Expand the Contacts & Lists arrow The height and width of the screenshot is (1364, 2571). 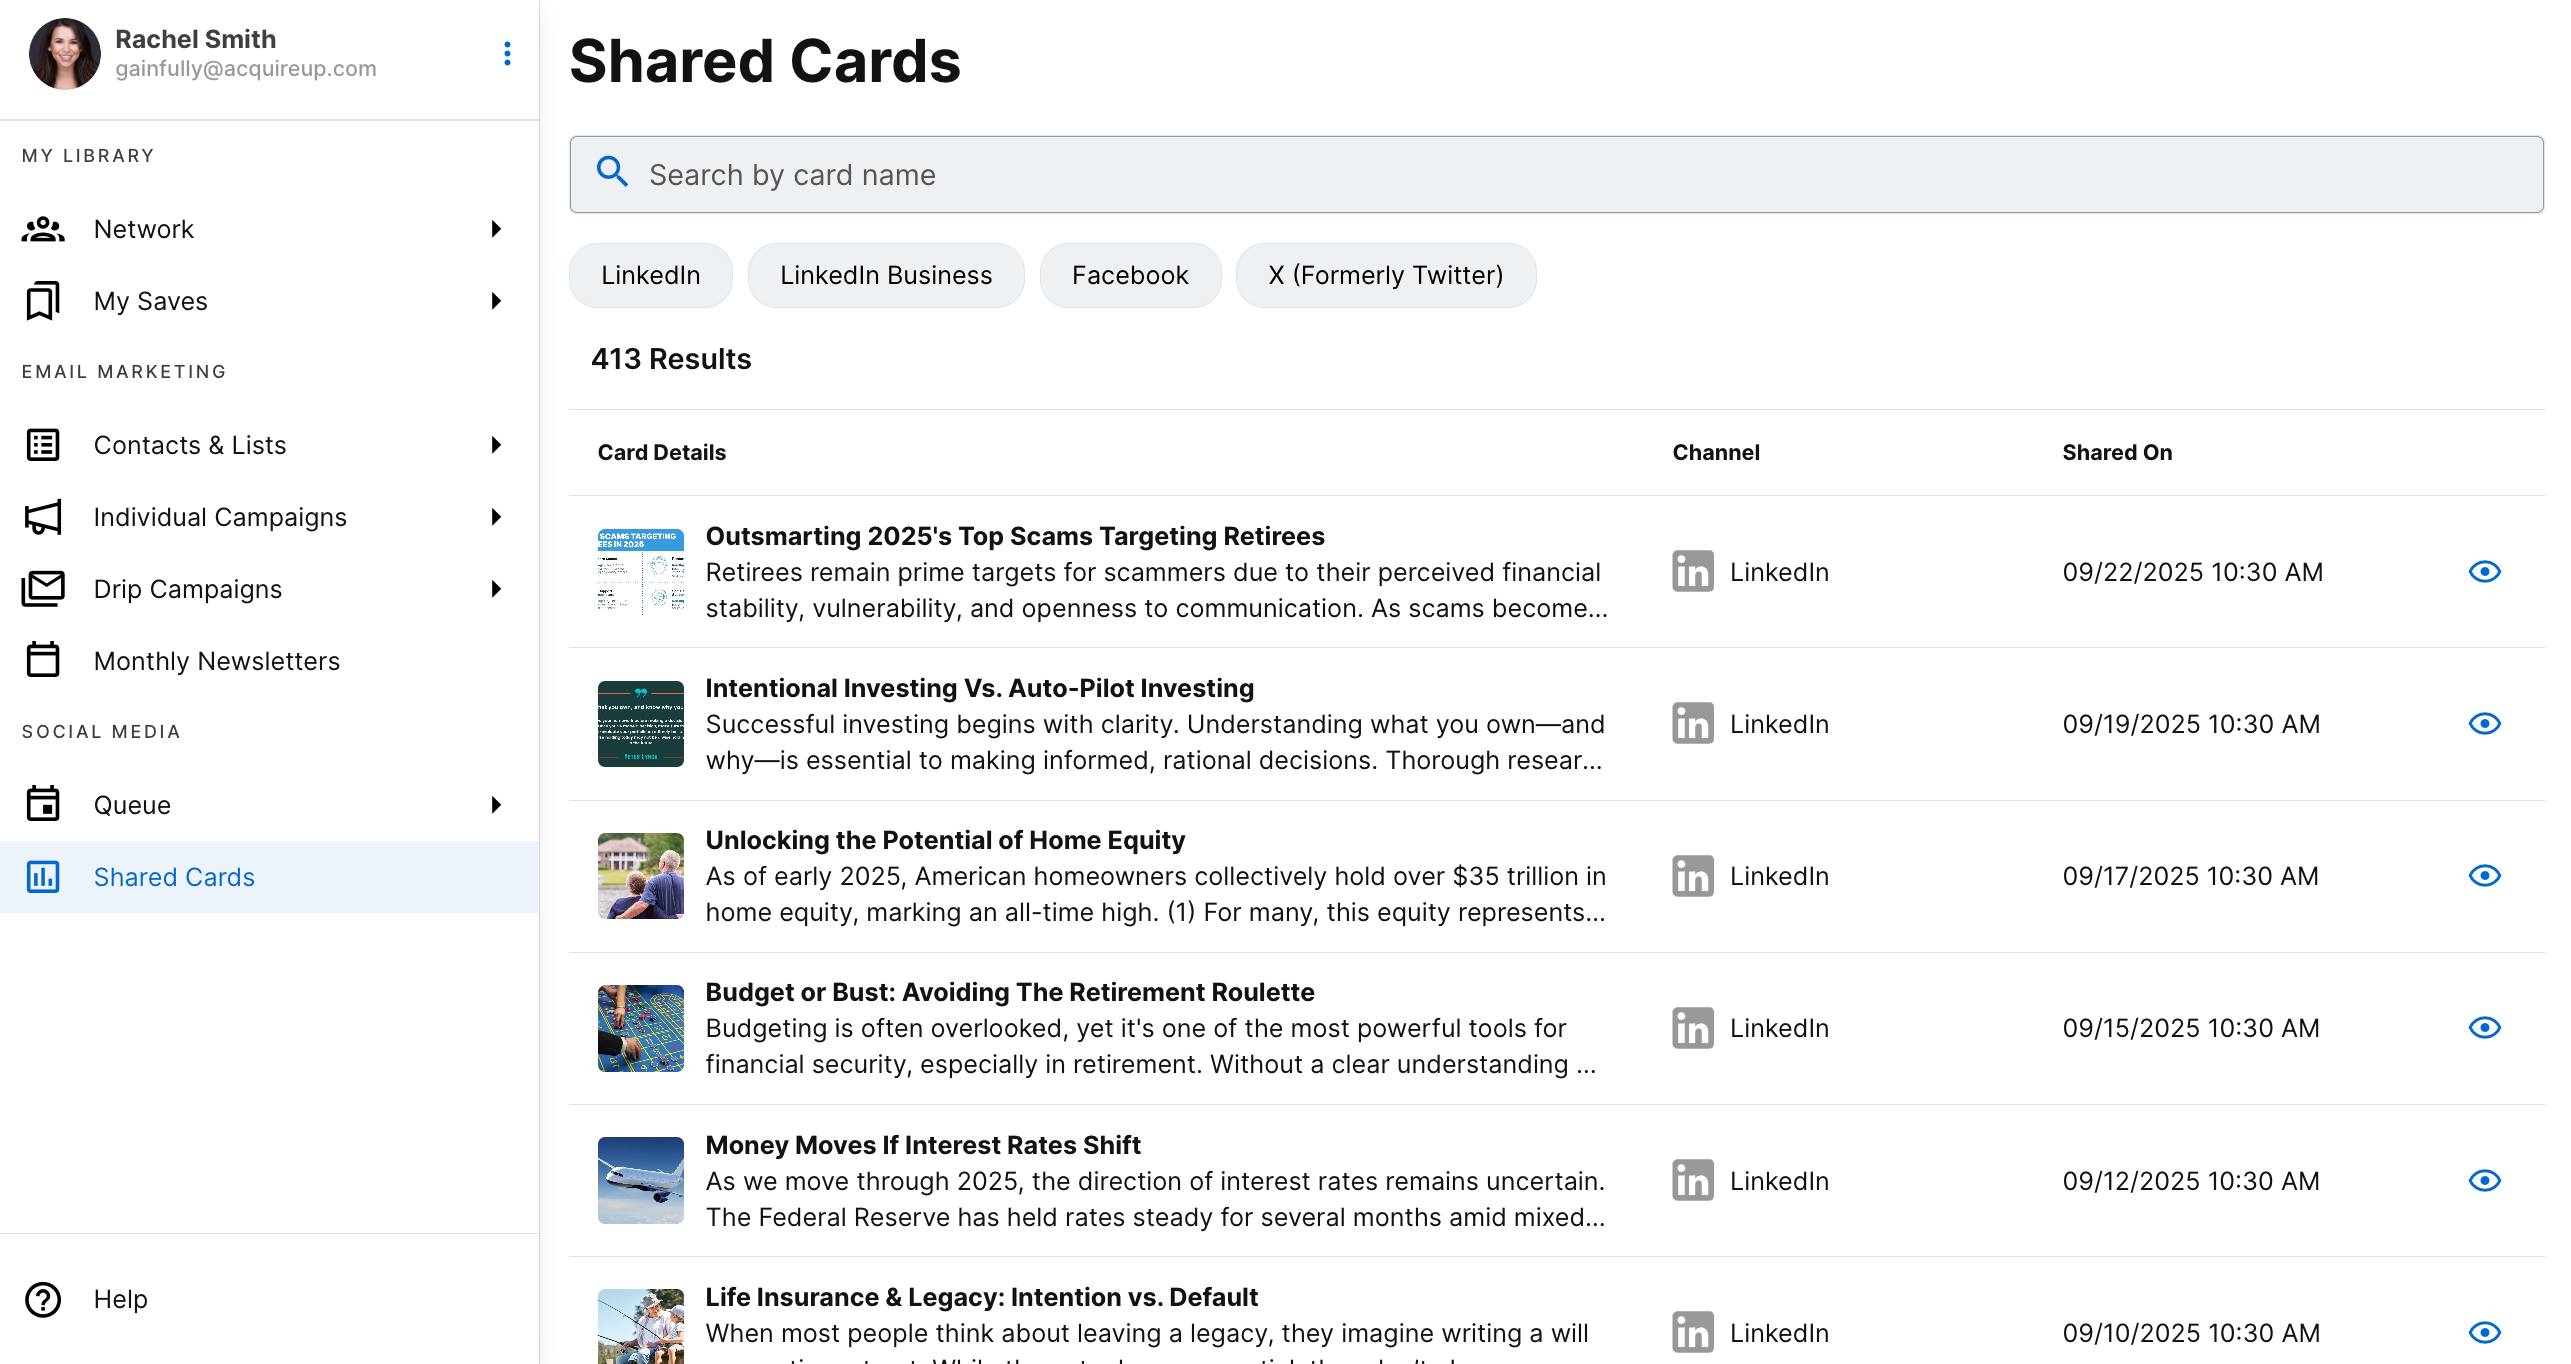(496, 445)
